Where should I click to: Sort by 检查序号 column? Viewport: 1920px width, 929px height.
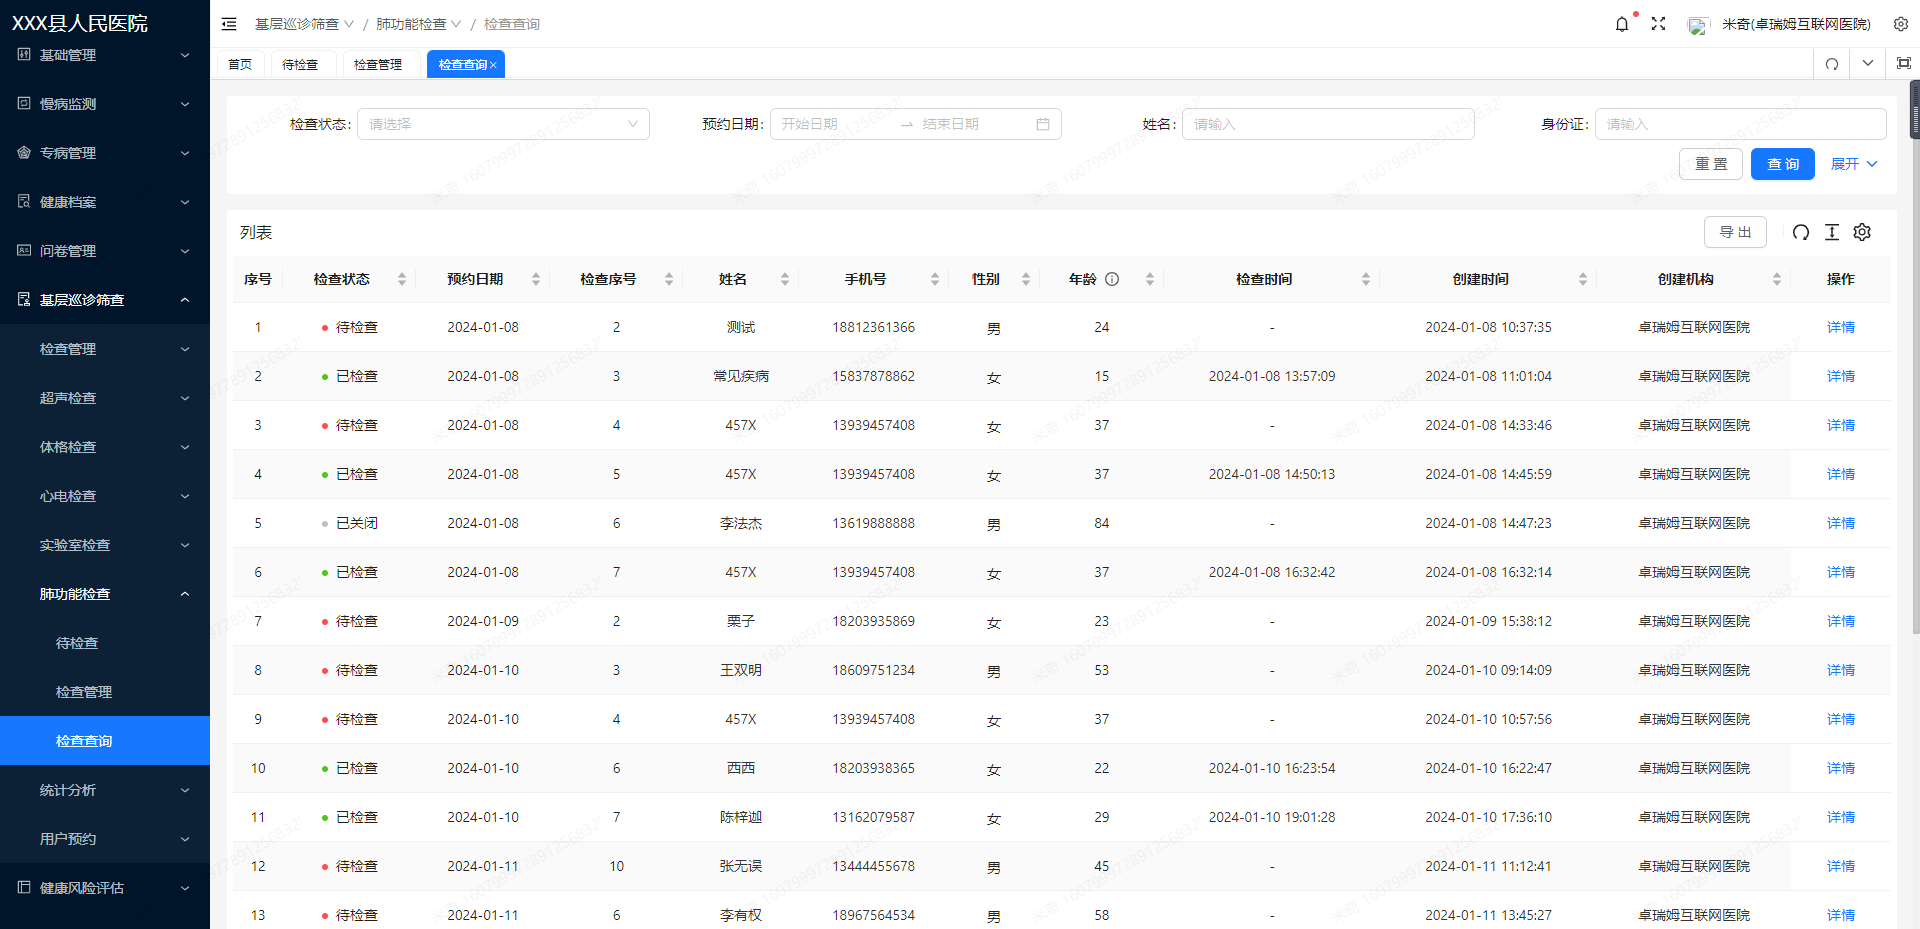coord(669,279)
